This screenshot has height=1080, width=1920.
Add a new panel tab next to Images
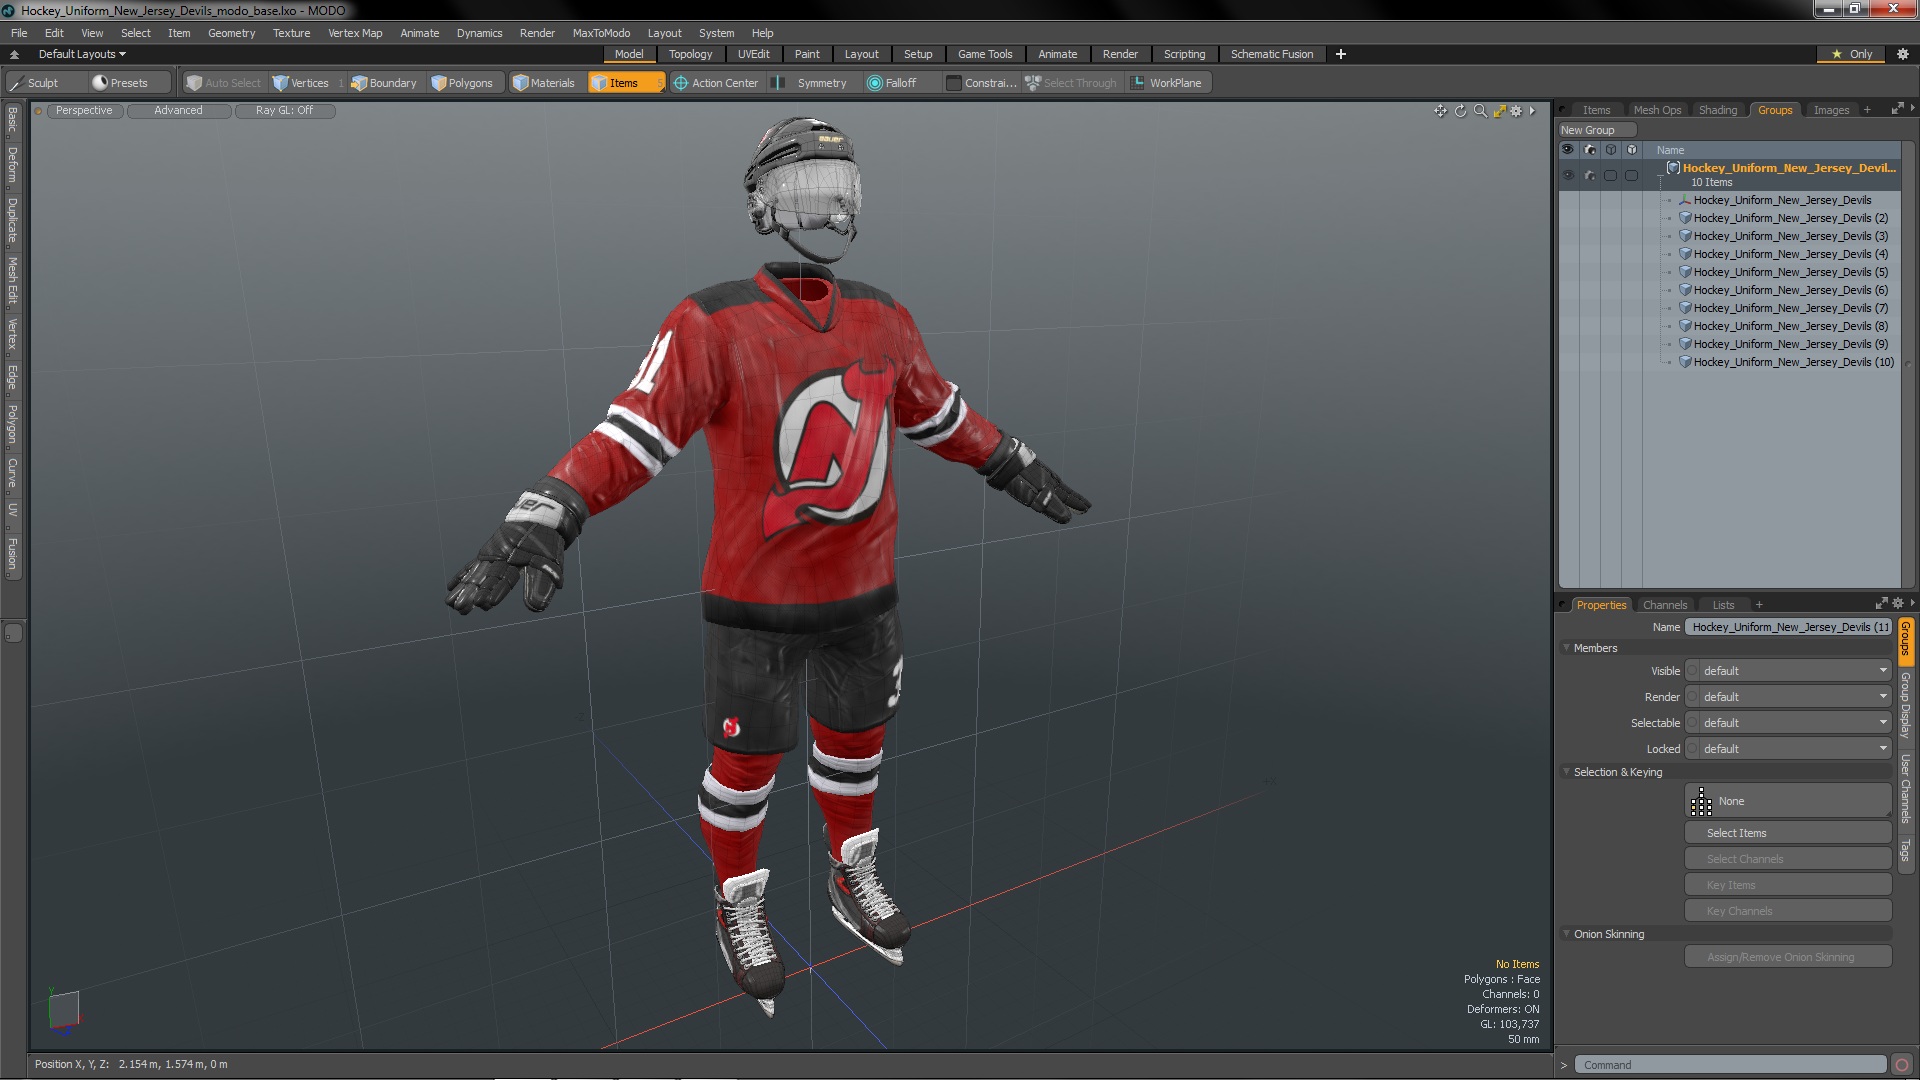1867,110
